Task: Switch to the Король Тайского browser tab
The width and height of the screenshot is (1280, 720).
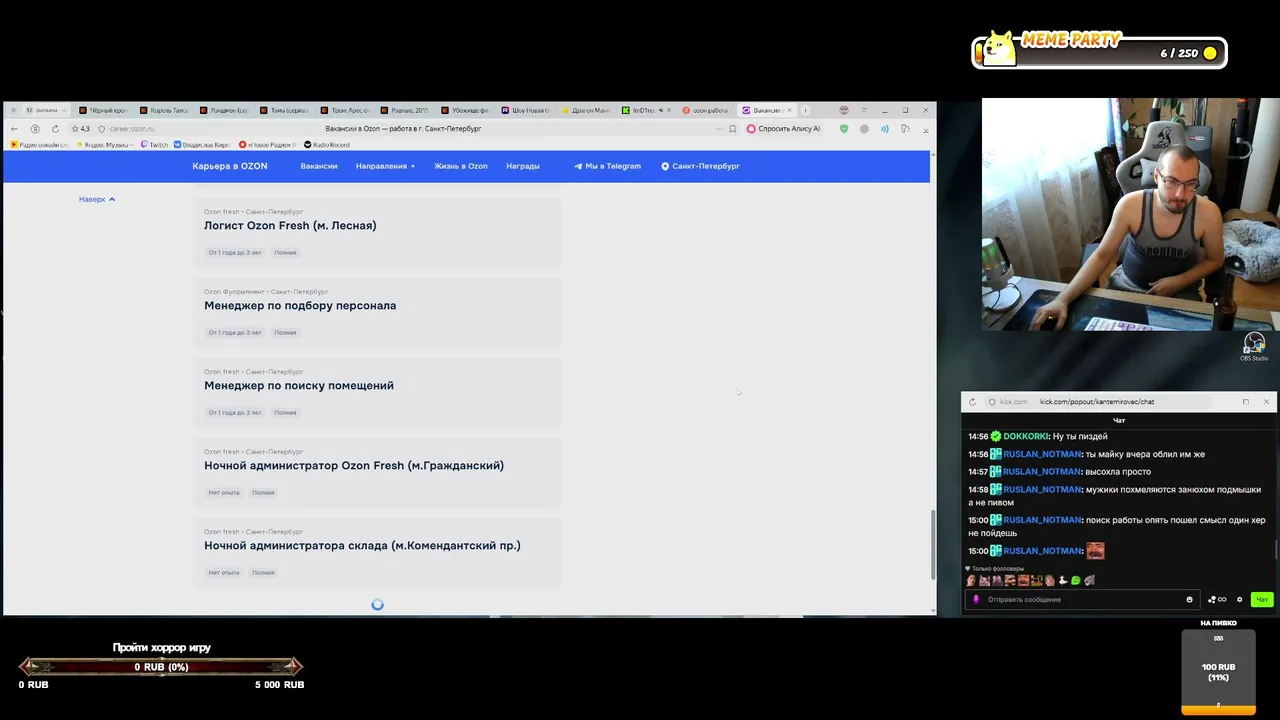Action: point(165,110)
